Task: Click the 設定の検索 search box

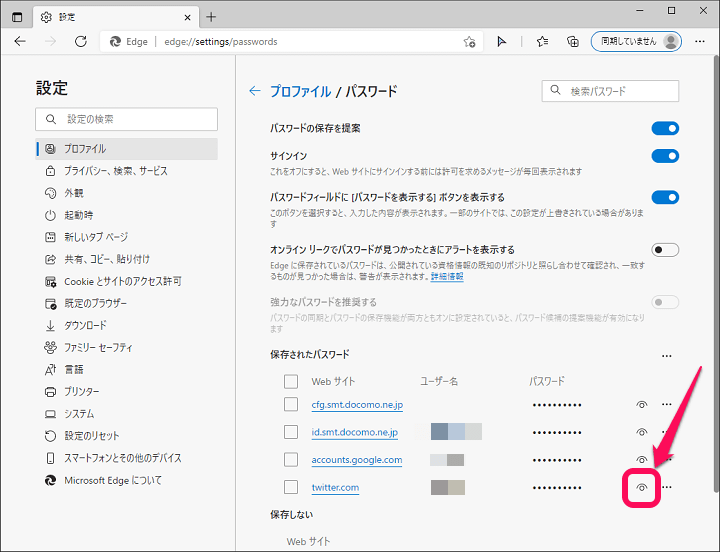Action: coord(126,119)
